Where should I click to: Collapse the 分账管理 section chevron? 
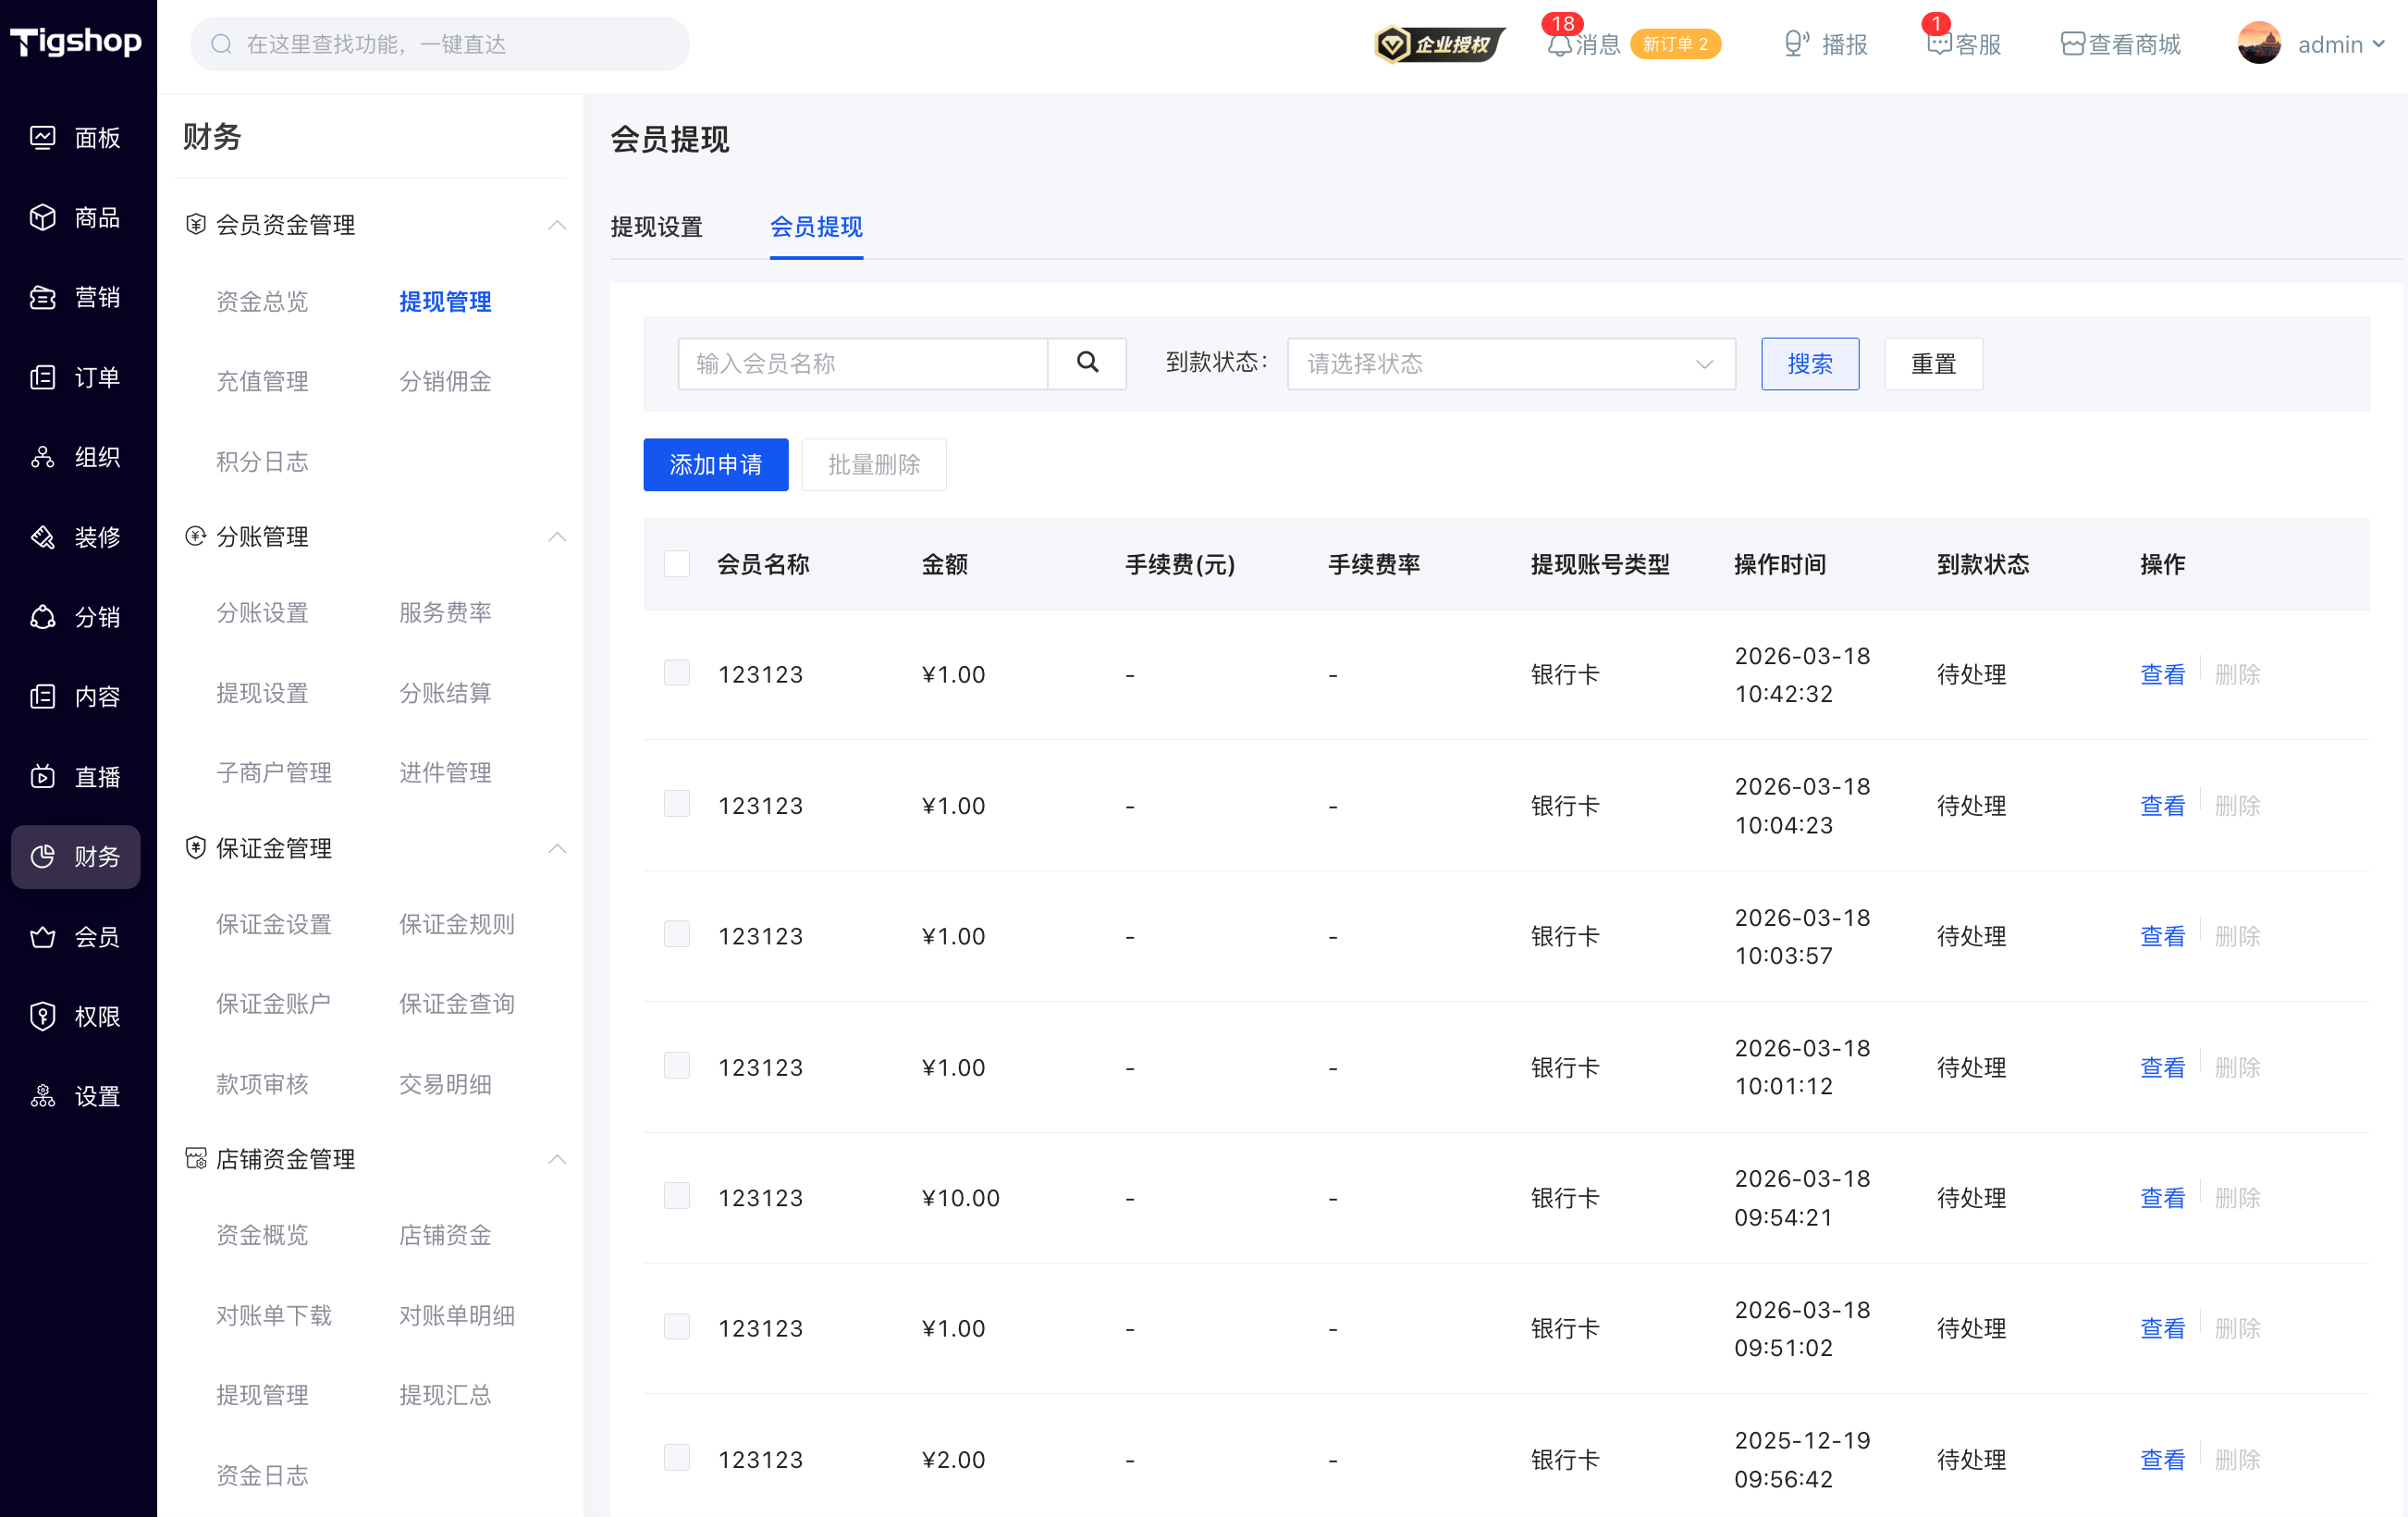tap(557, 537)
